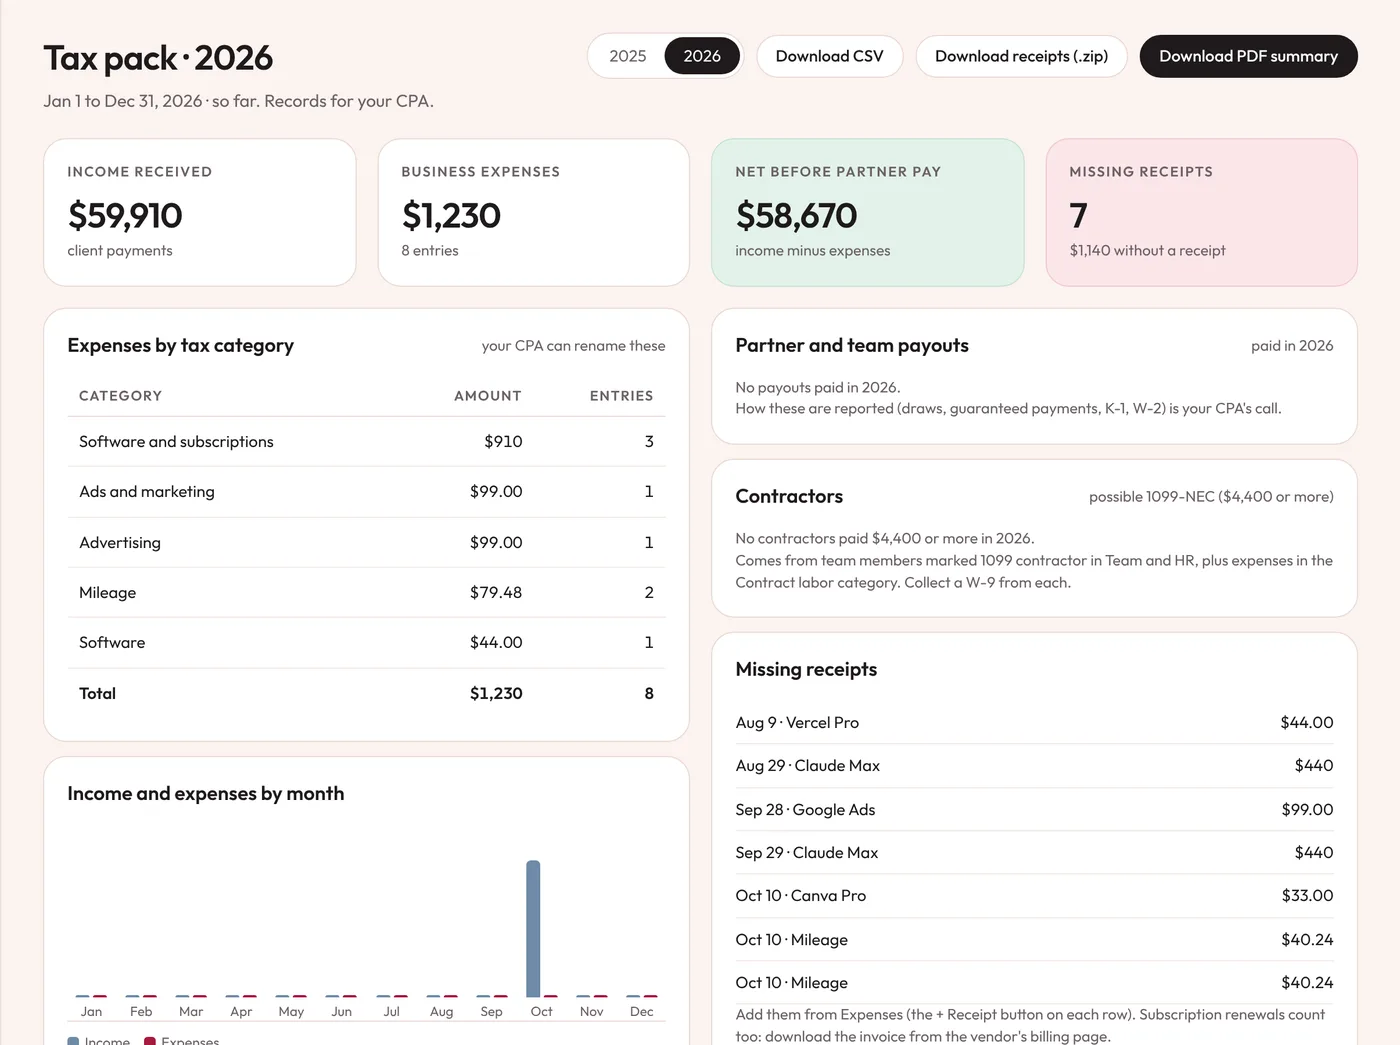Click the Dec month label on chart

642,1011
